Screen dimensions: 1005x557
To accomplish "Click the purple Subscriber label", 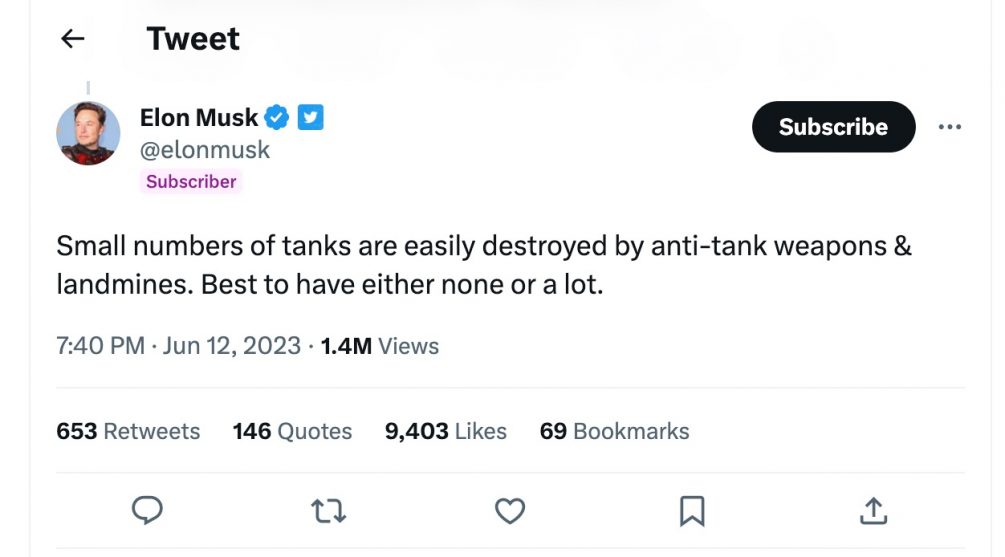I will click(x=191, y=181).
